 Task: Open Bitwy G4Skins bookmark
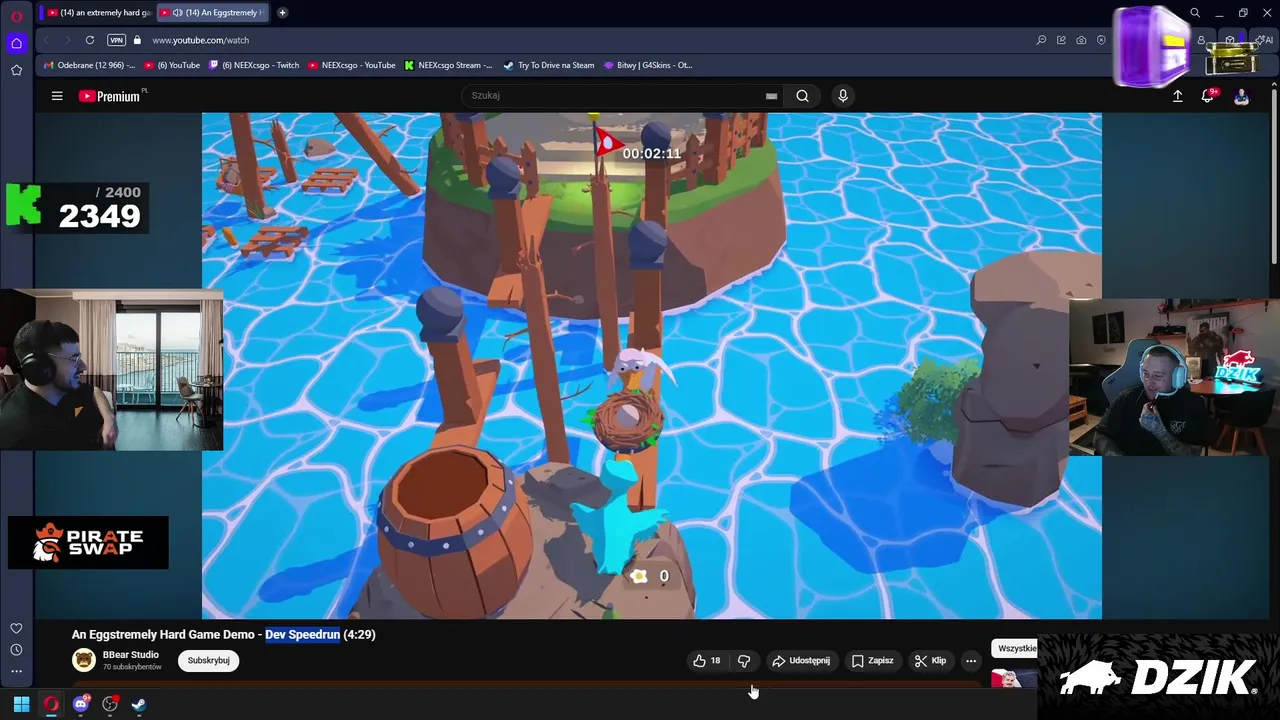(x=648, y=65)
